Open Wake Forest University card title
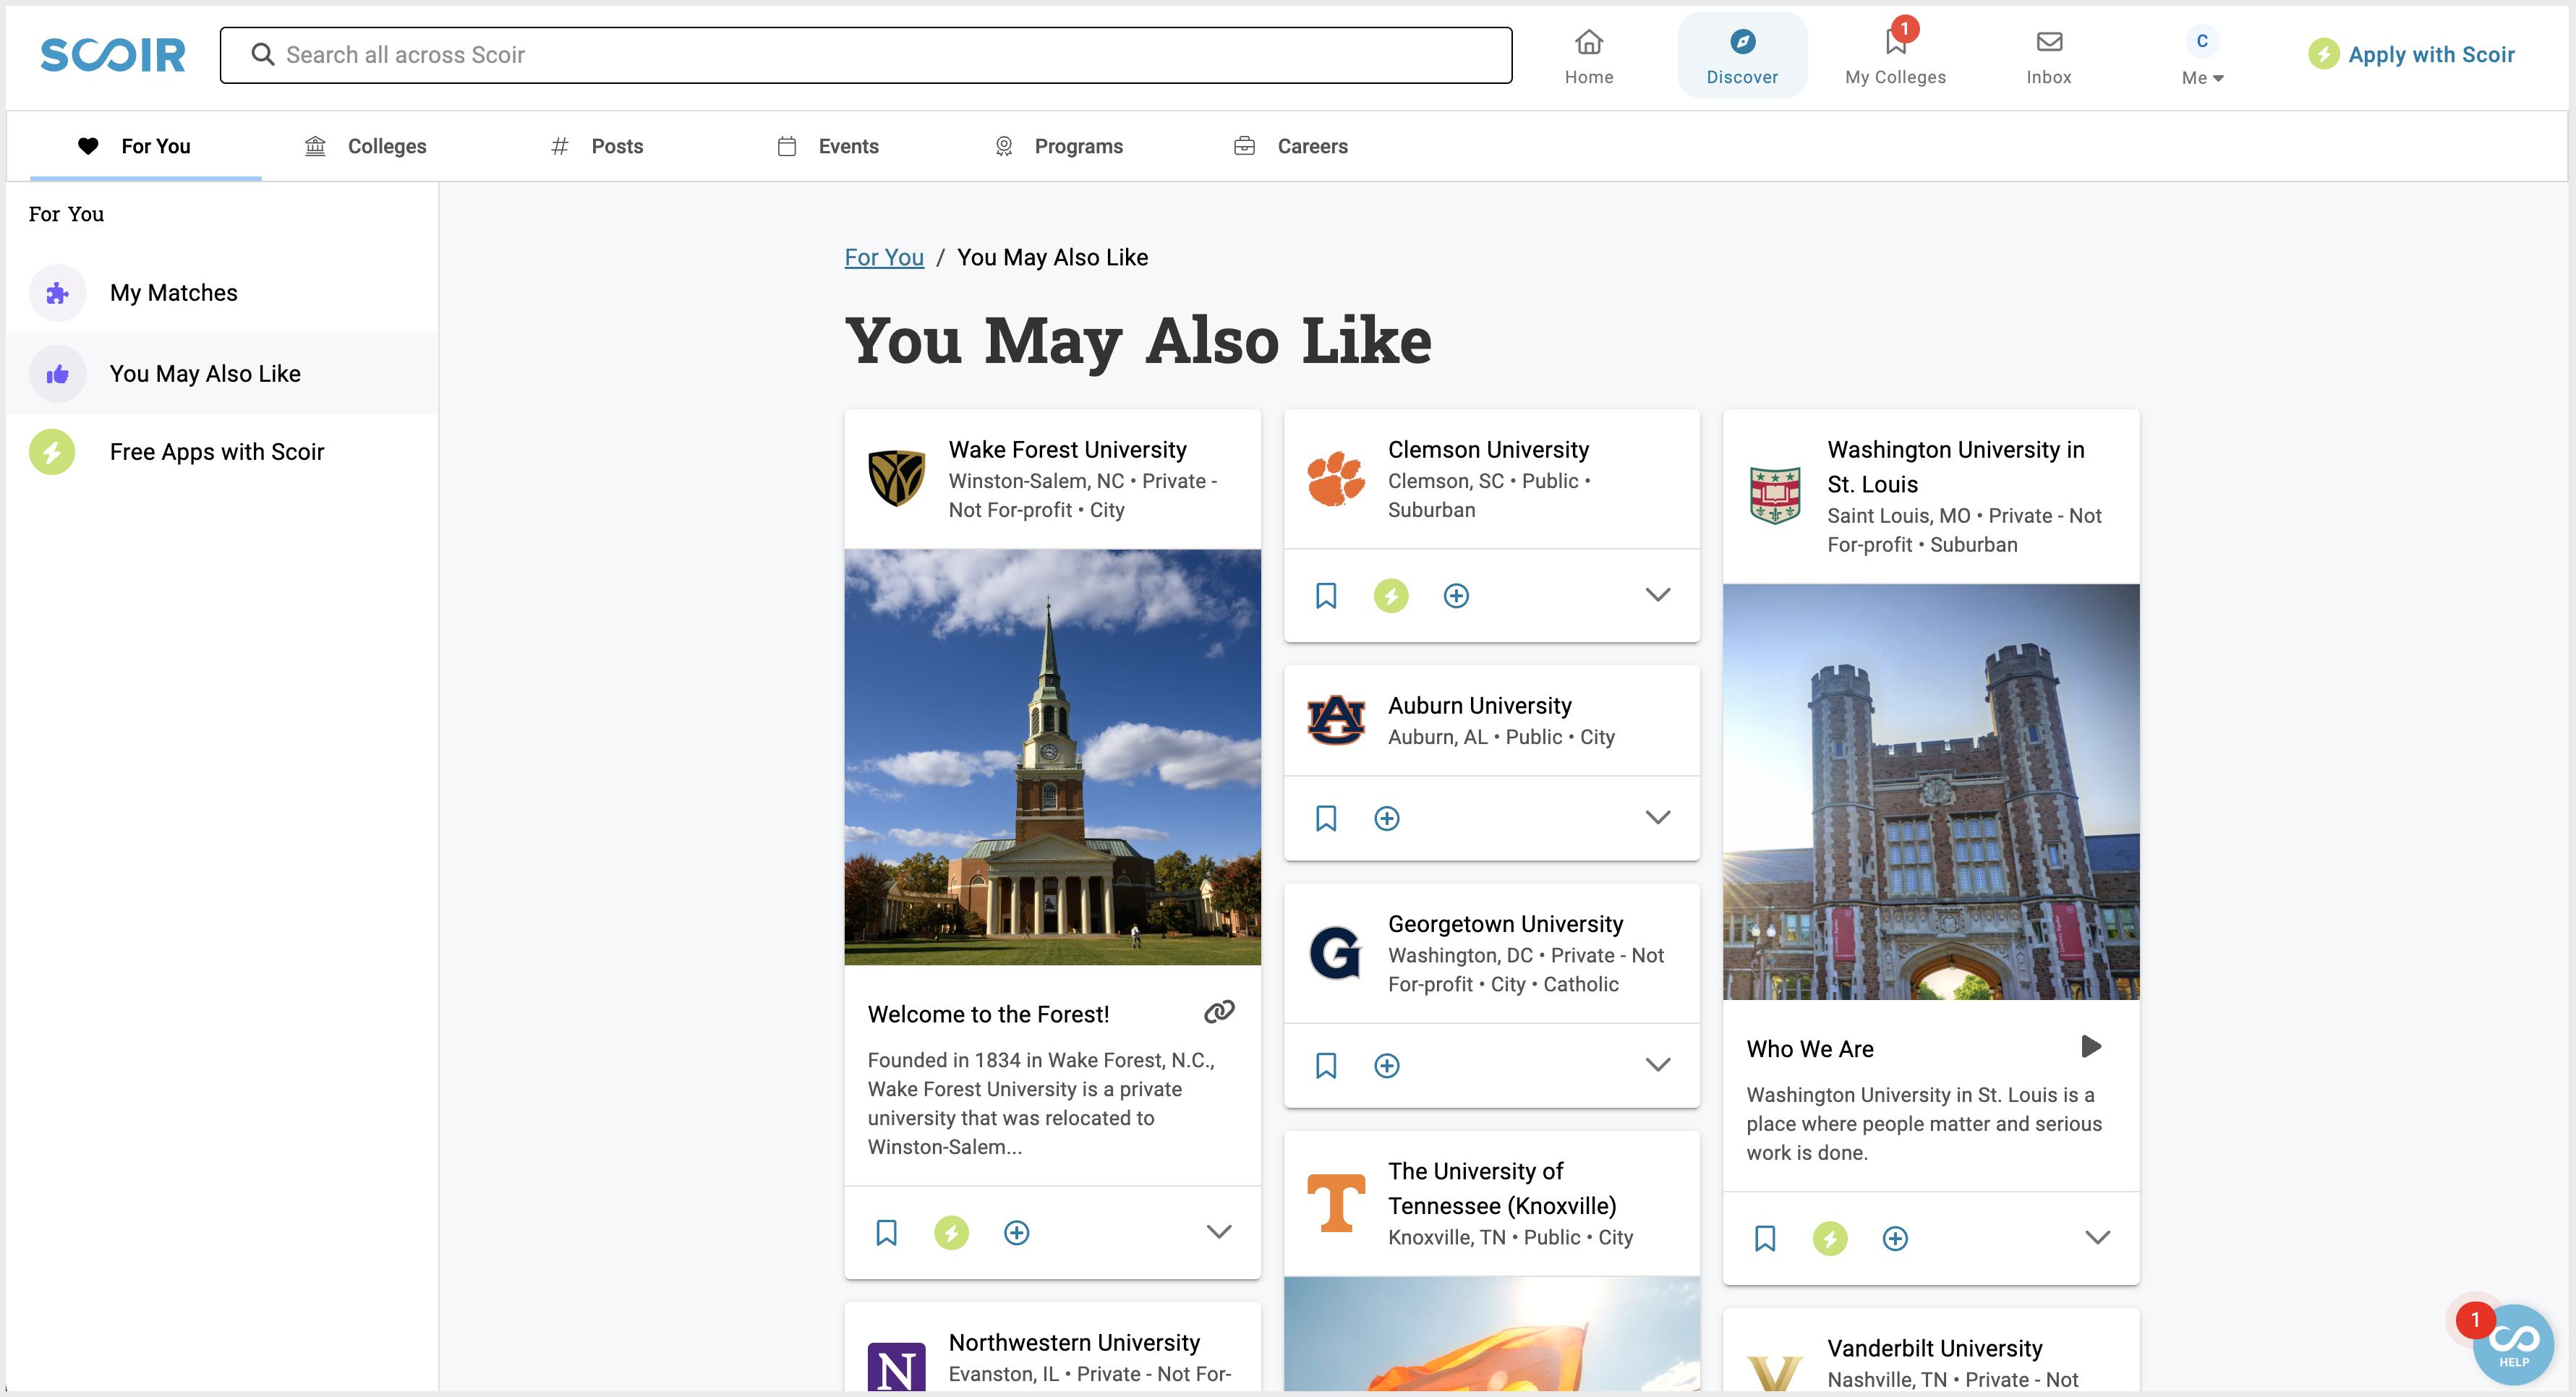 pos(1067,450)
